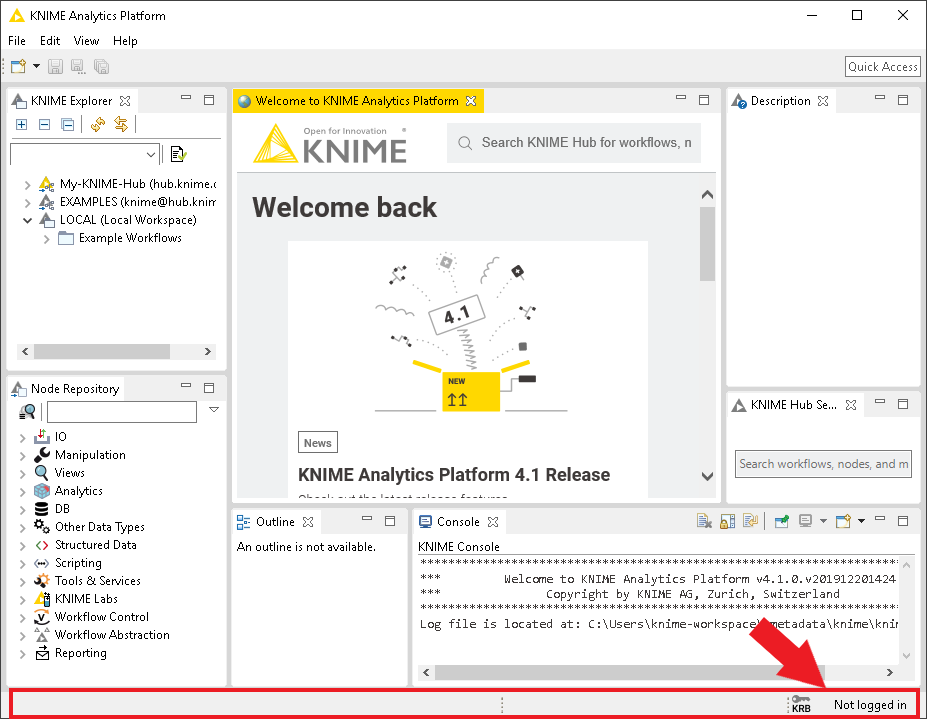Click the Clear Console icon
The height and width of the screenshot is (719, 927).
[704, 521]
